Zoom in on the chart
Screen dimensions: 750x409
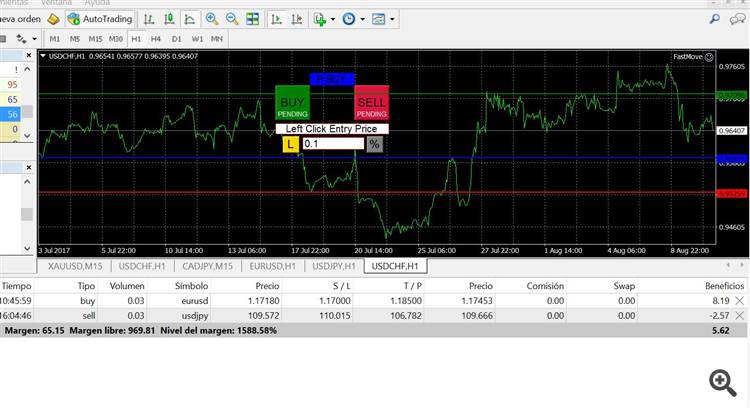212,19
